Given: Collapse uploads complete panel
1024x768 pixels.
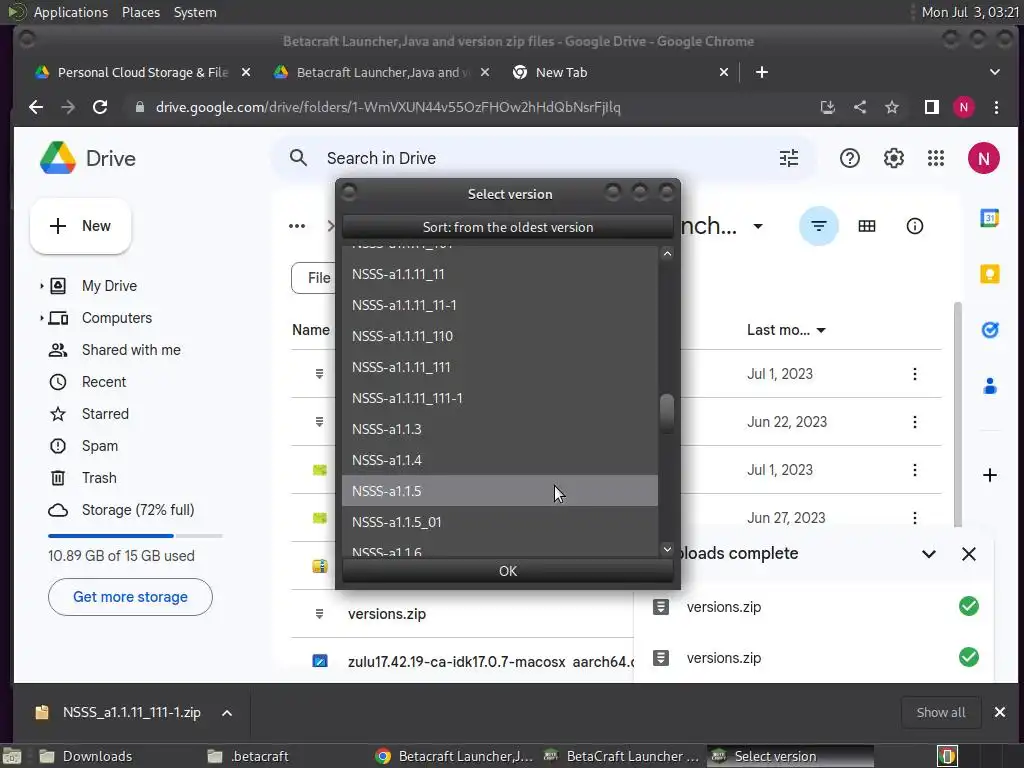Looking at the screenshot, I should pyautogui.click(x=929, y=554).
